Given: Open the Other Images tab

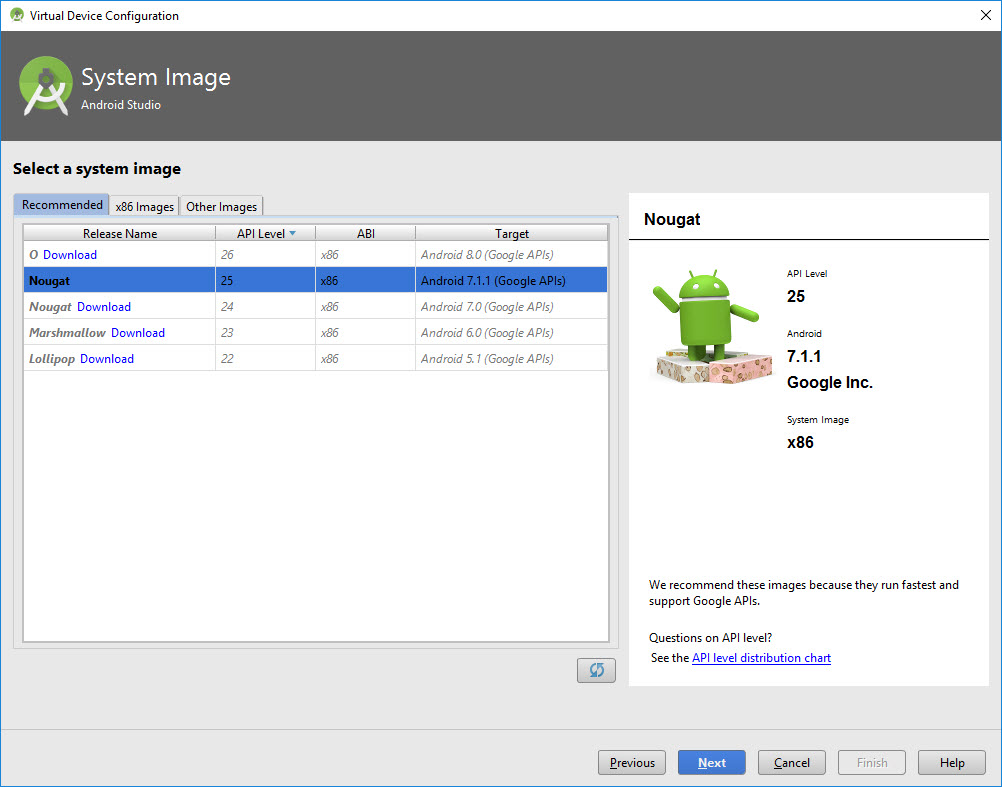Looking at the screenshot, I should coord(221,206).
